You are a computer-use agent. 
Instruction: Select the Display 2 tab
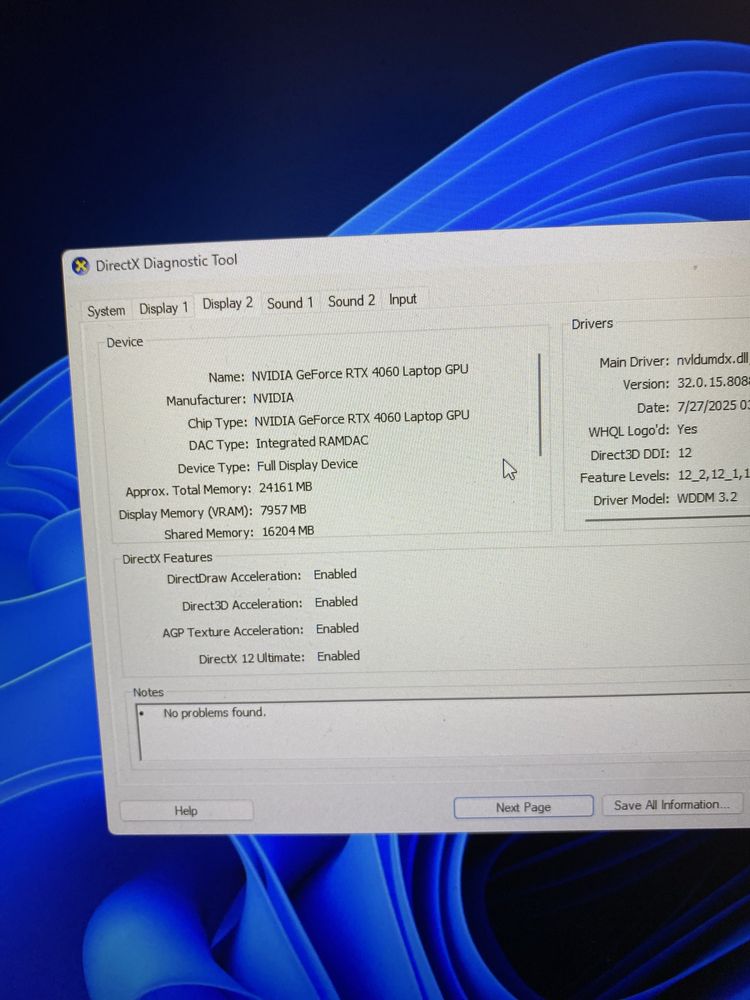pos(228,304)
